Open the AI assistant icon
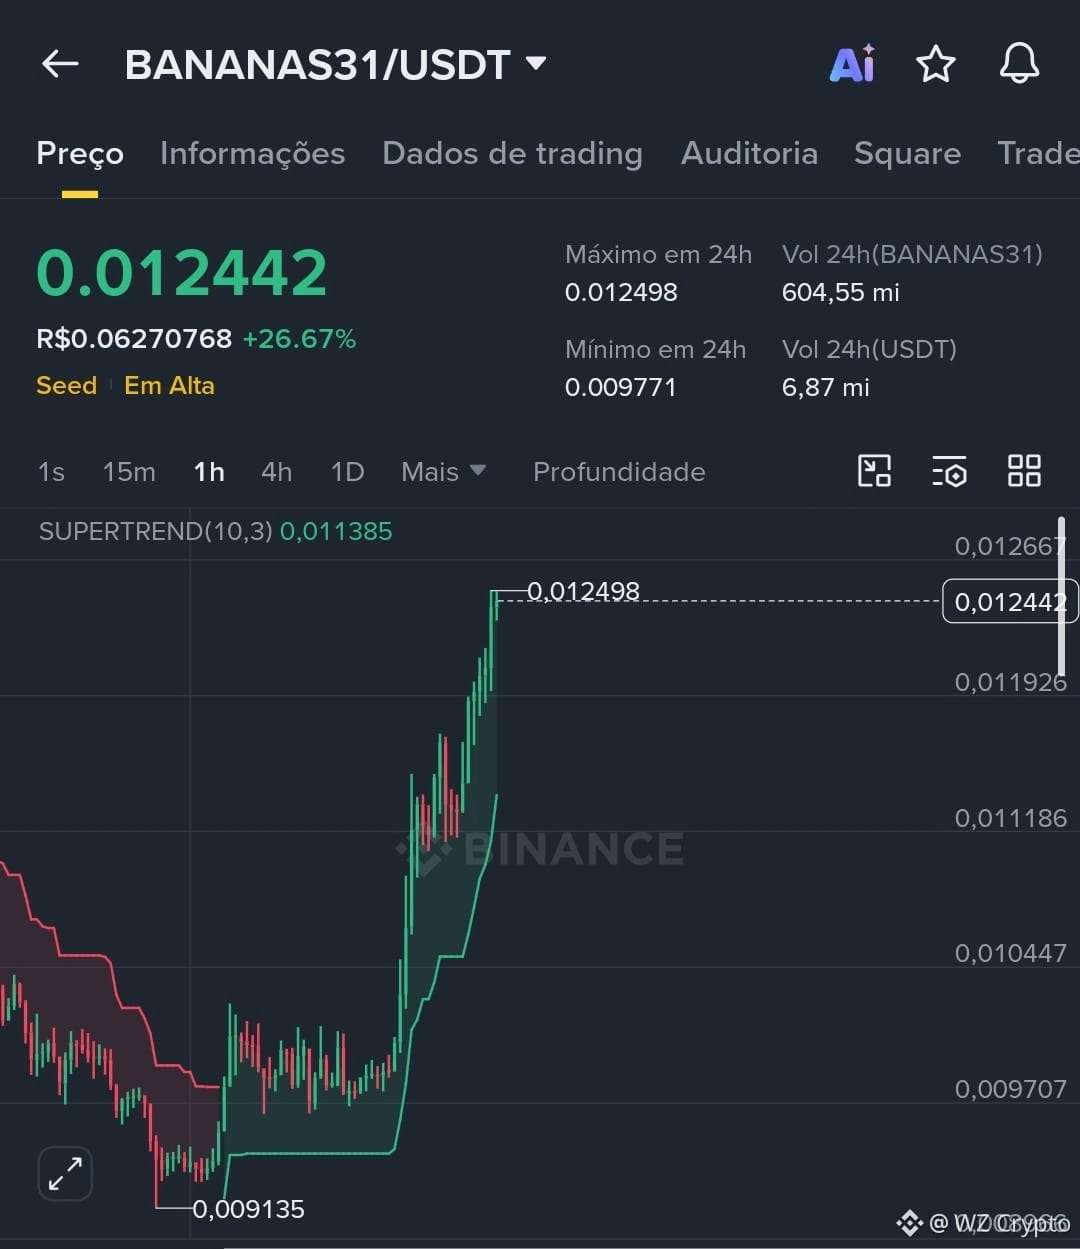Screen dimensions: 1080x1249 (x=852, y=64)
